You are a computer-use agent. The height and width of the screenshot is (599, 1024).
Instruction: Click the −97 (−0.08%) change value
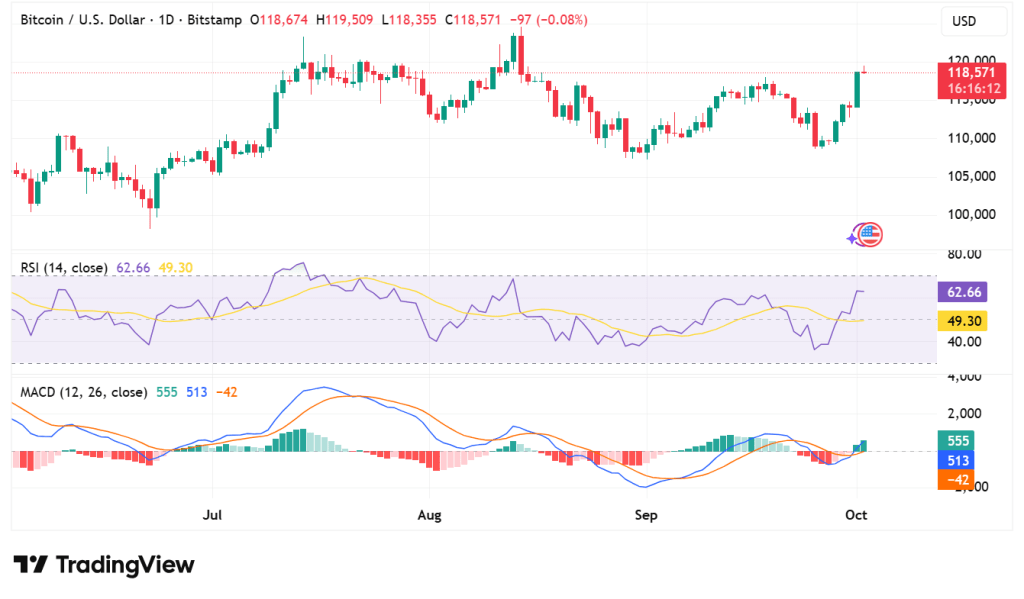click(x=549, y=20)
